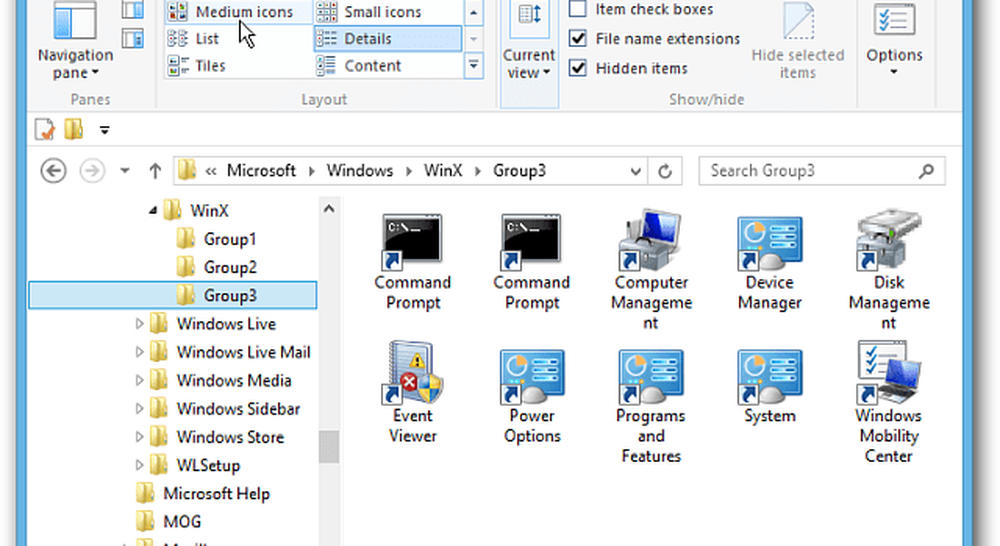Select the Programs and Features shortcut
Screen dimensions: 1000x546
(651, 377)
